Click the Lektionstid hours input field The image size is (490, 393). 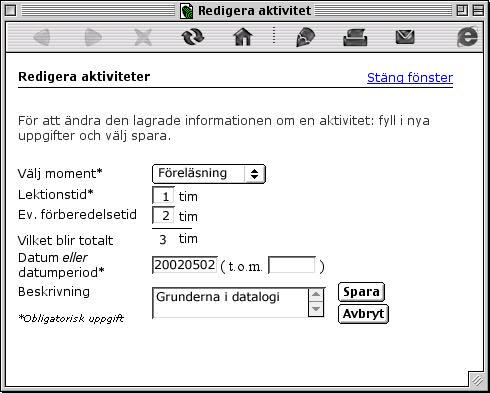pos(163,195)
